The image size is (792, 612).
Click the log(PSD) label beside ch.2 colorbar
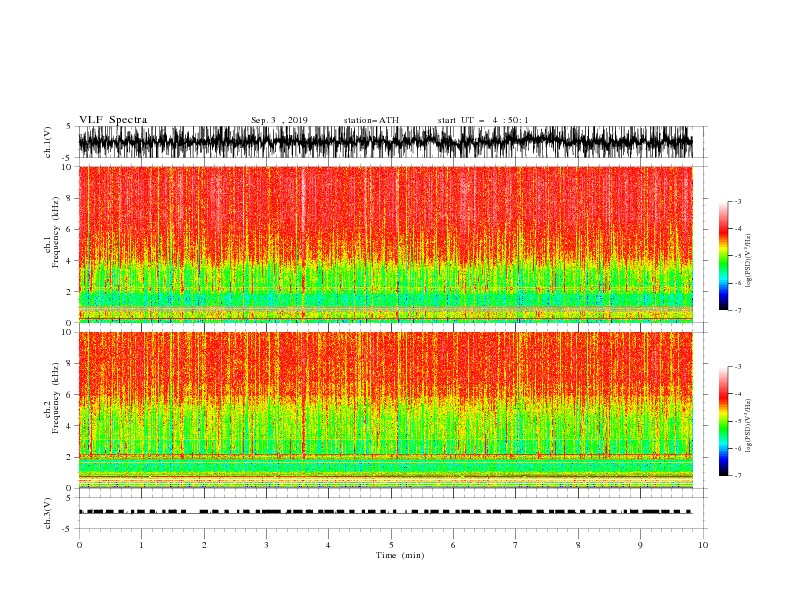[749, 426]
